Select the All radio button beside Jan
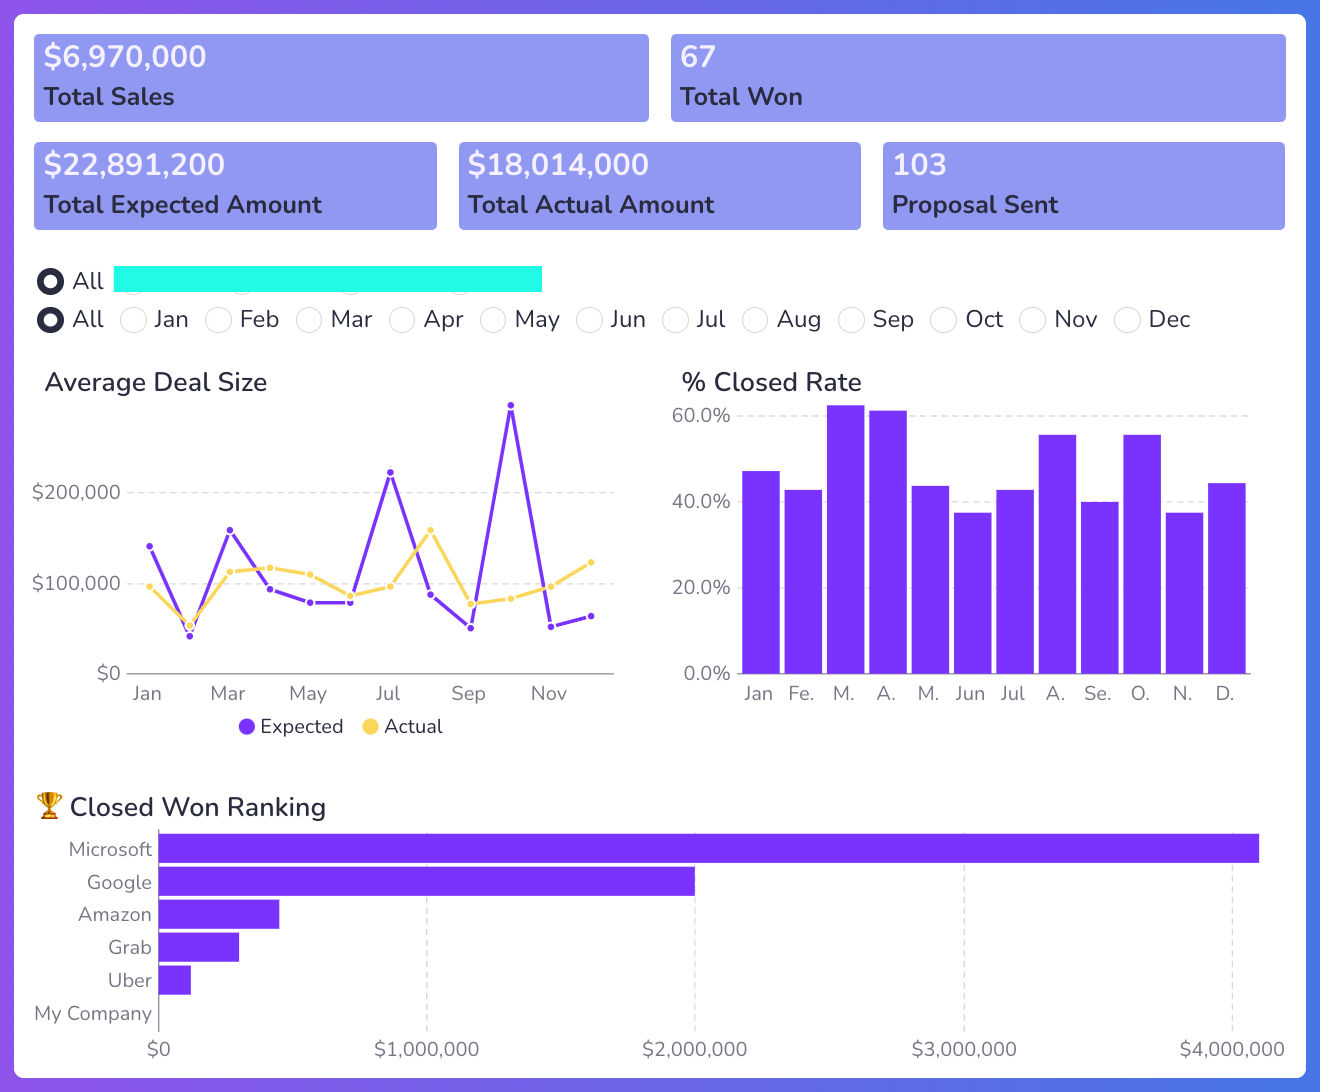Screen dimensions: 1320x1092 (x=51, y=320)
